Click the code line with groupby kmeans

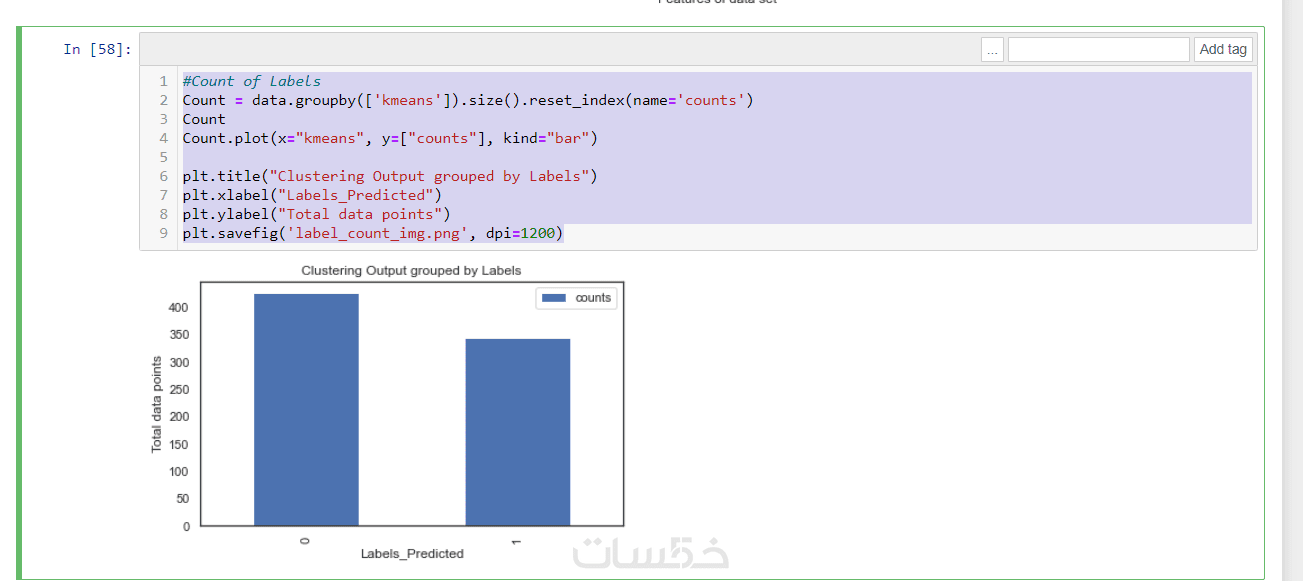click(x=467, y=100)
